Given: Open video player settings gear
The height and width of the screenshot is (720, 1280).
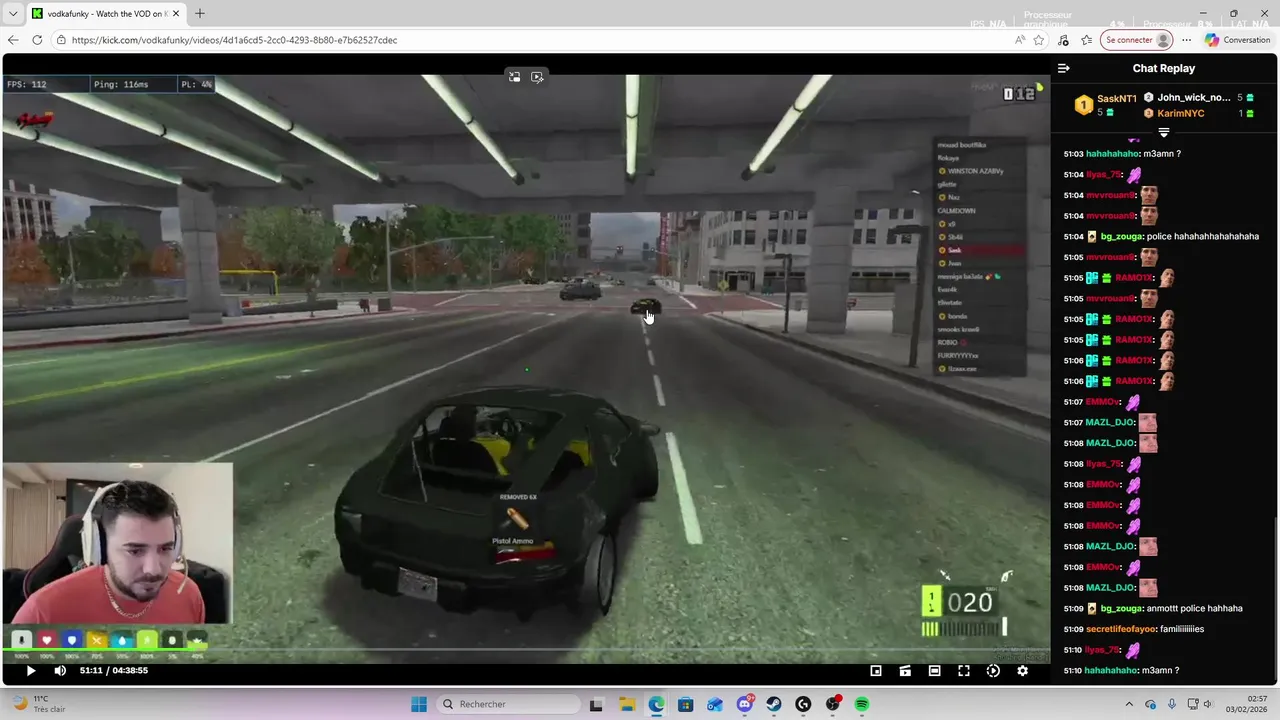Looking at the screenshot, I should coord(1022,671).
